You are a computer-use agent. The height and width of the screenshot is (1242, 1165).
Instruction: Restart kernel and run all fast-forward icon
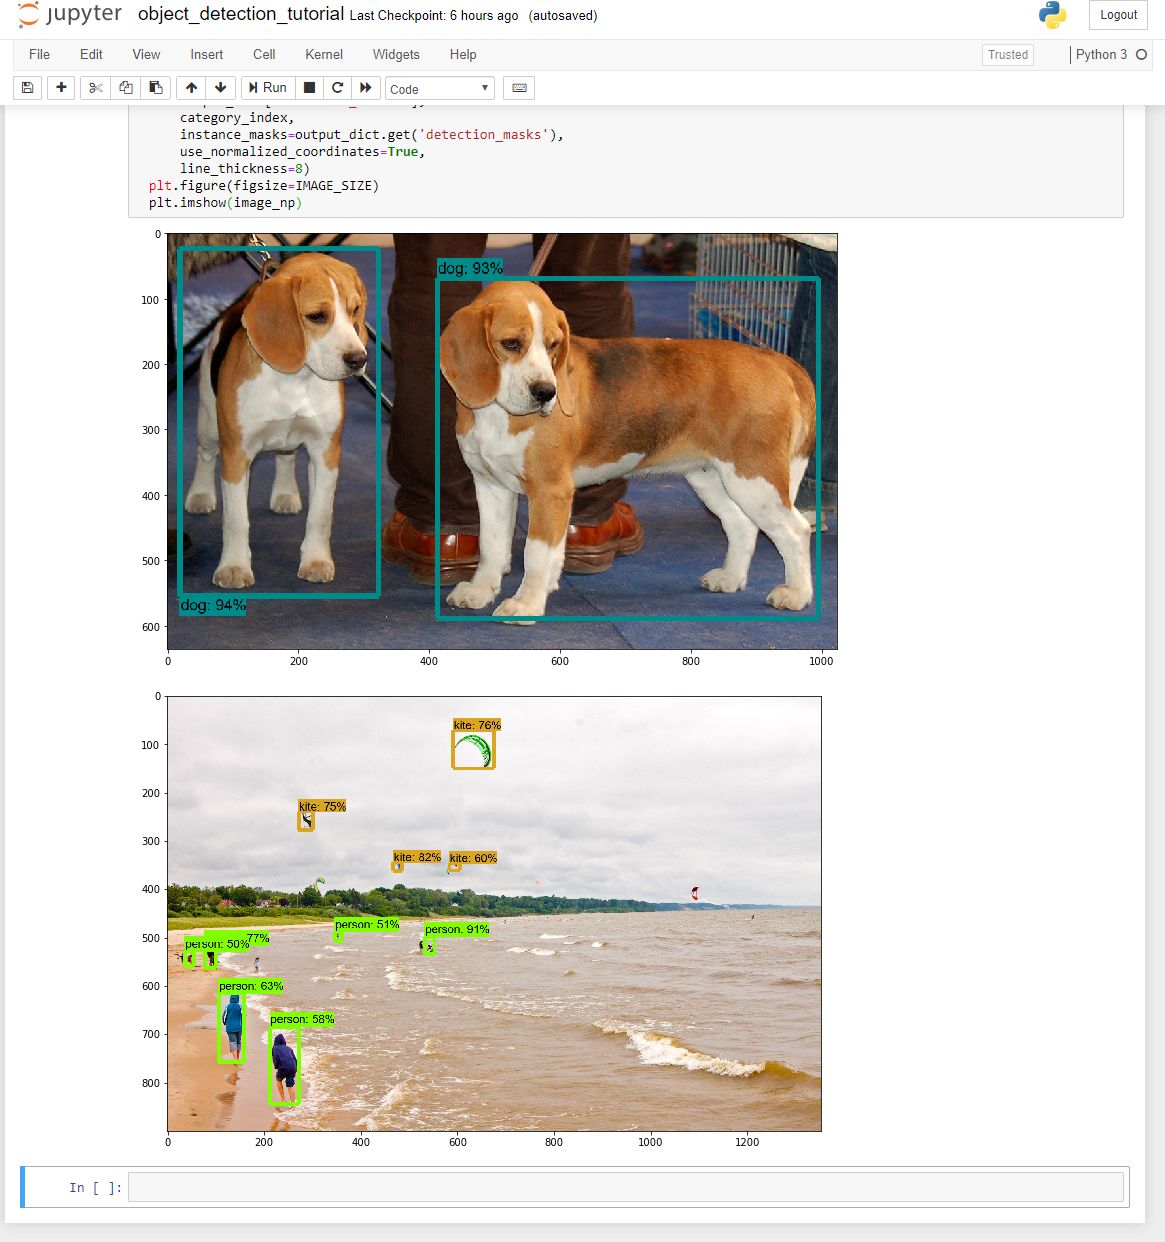pos(366,88)
